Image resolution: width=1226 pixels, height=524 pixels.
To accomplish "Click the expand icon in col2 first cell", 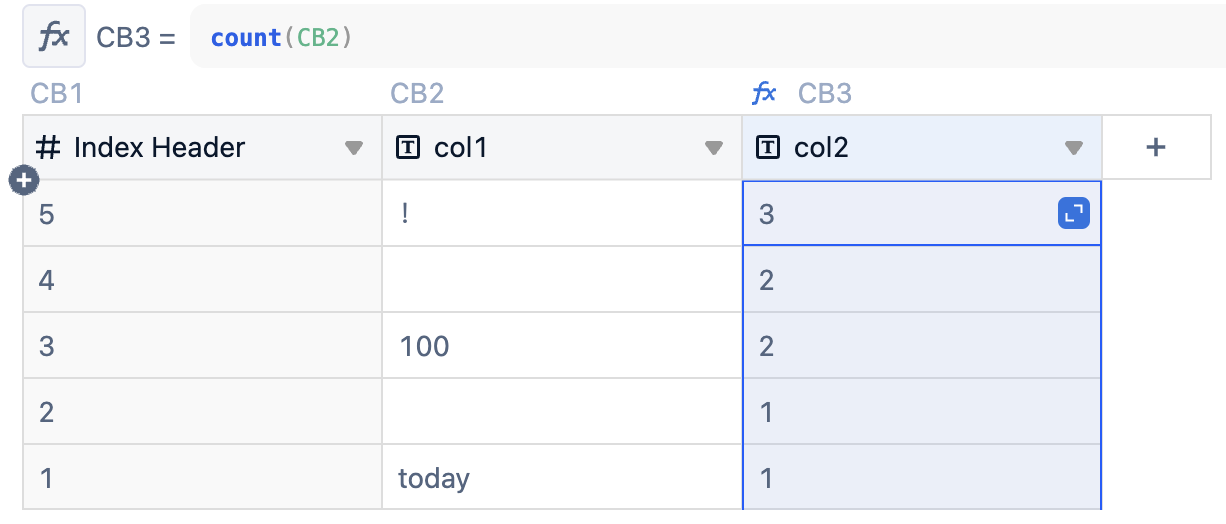I will (1074, 213).
